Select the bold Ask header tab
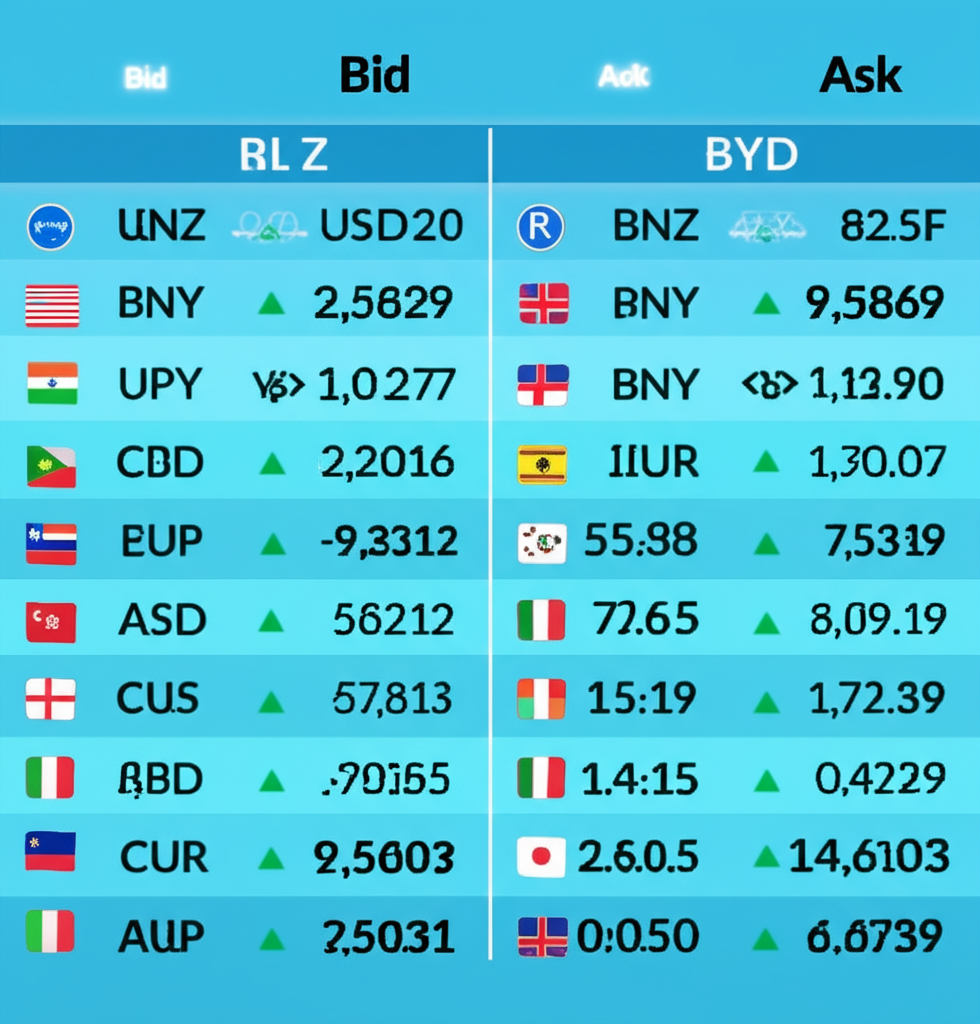Screen dimensions: 980x1024 pos(860,76)
